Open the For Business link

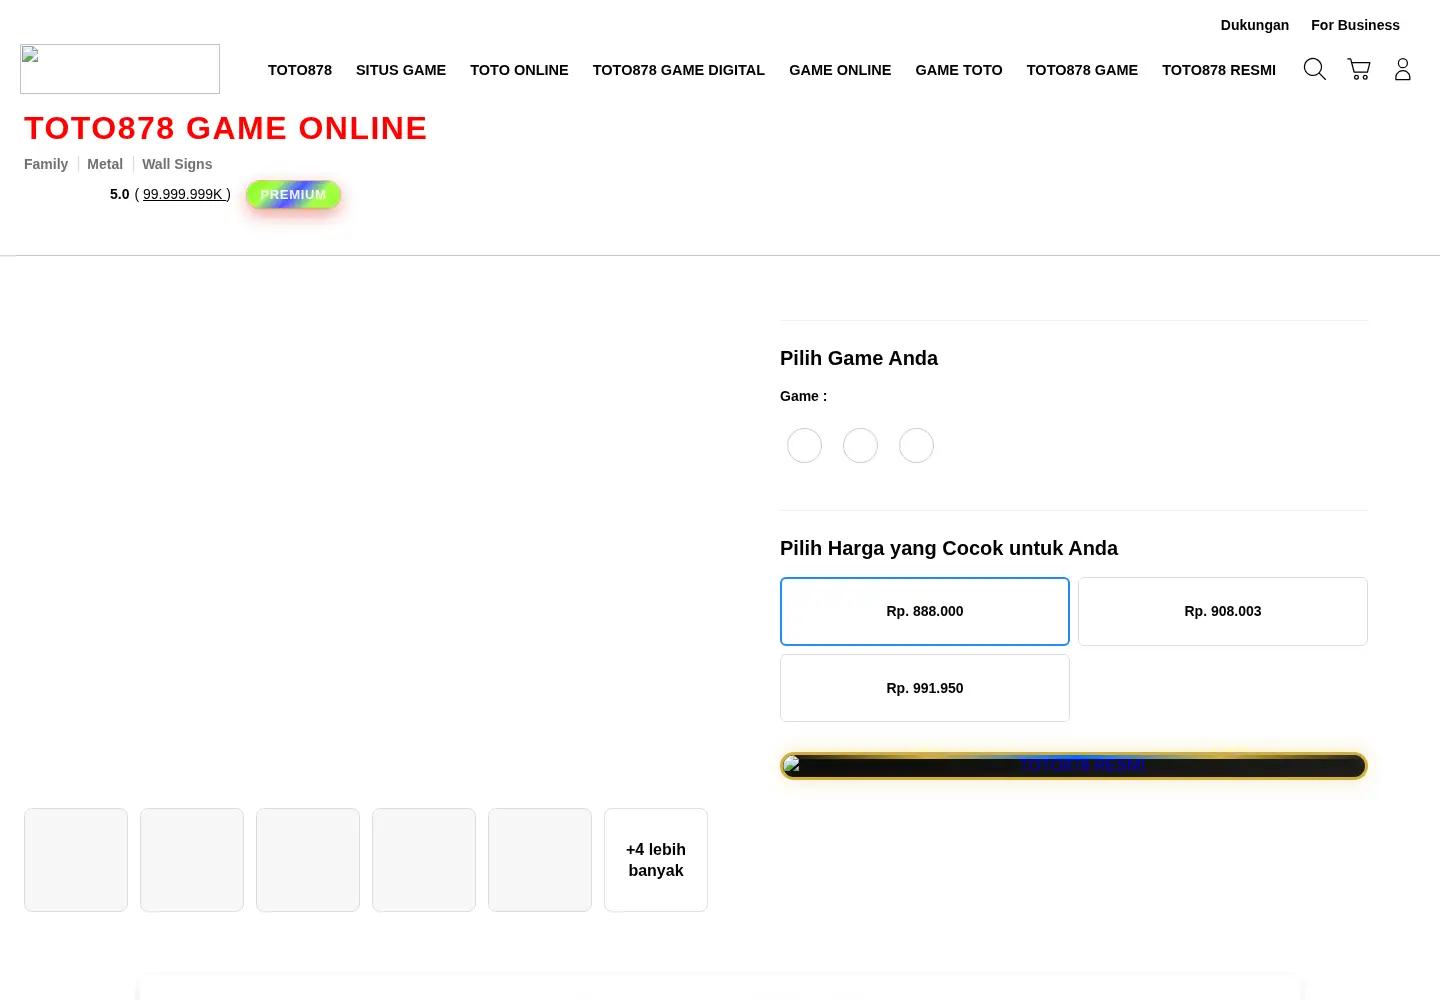pos(1355,25)
